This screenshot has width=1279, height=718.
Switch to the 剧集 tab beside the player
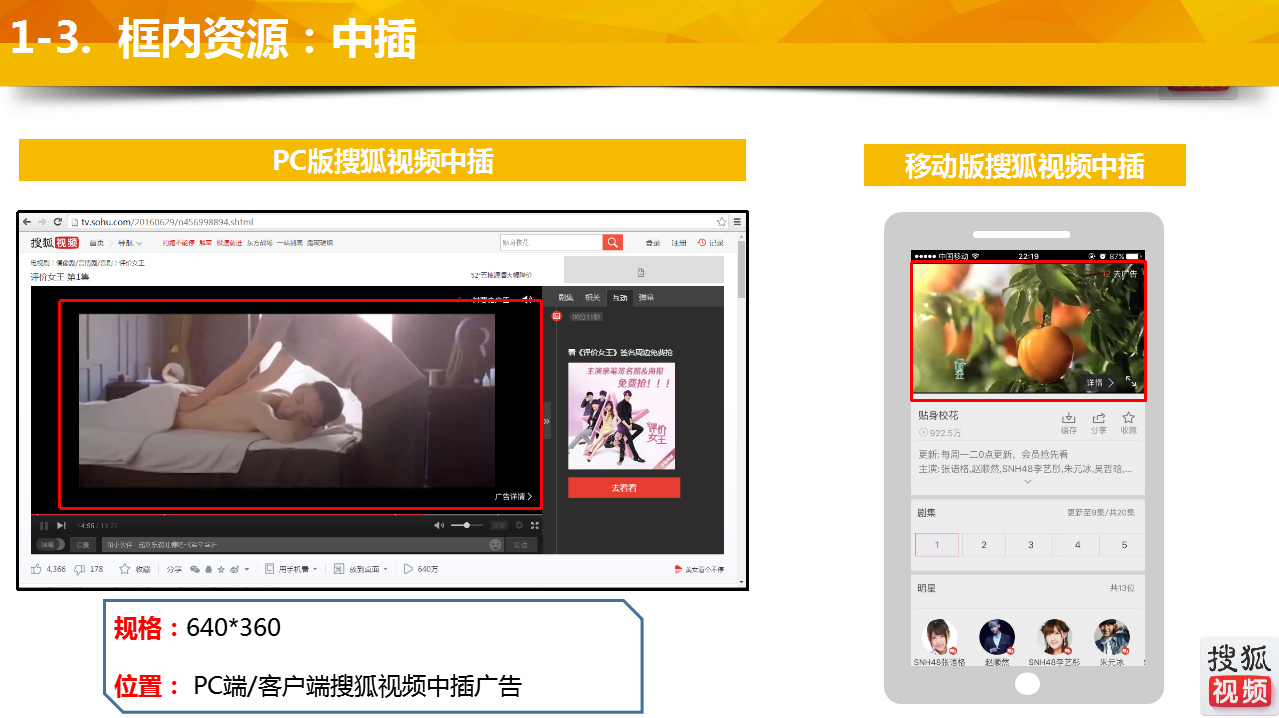566,297
